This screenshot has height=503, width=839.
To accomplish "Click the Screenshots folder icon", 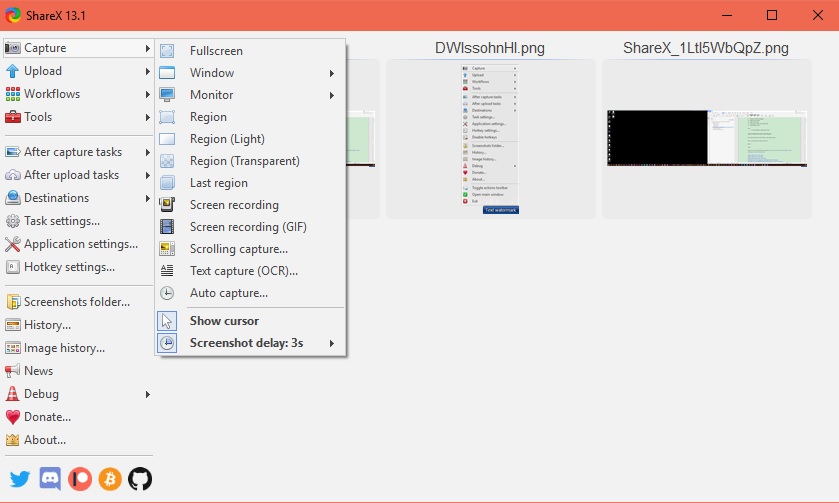I will tap(13, 302).
